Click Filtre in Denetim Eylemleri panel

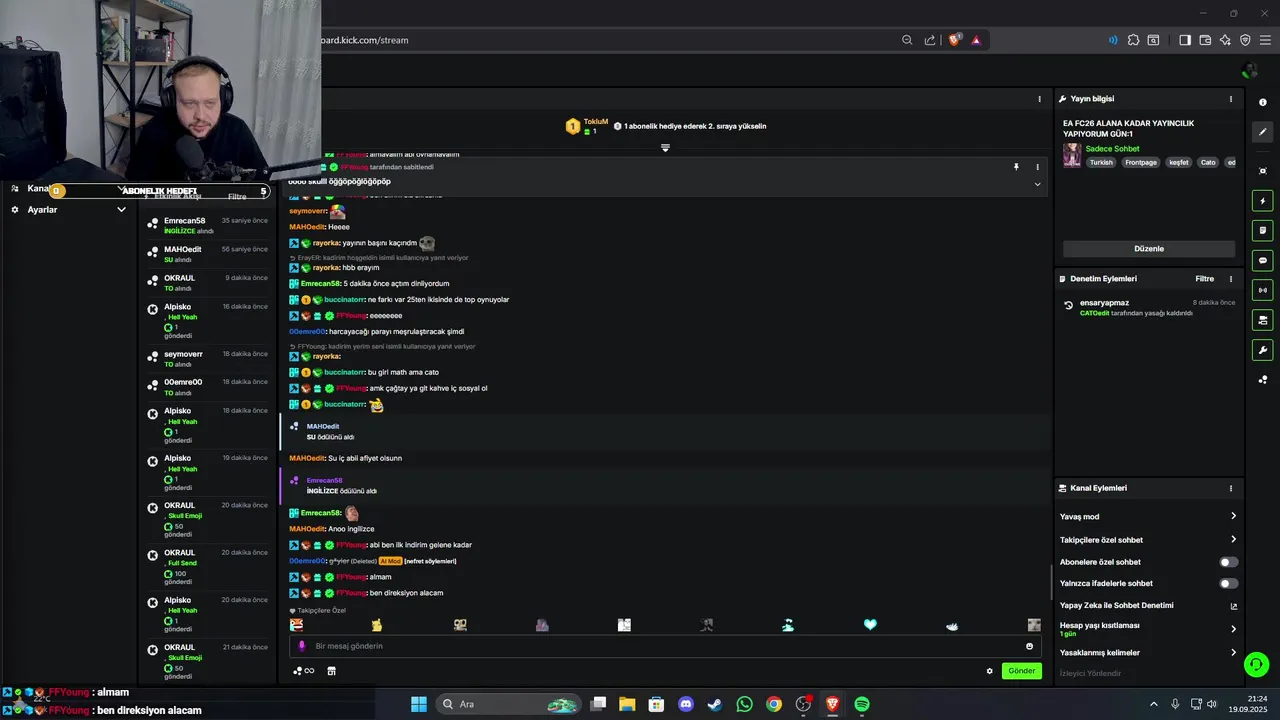pyautogui.click(x=1205, y=279)
